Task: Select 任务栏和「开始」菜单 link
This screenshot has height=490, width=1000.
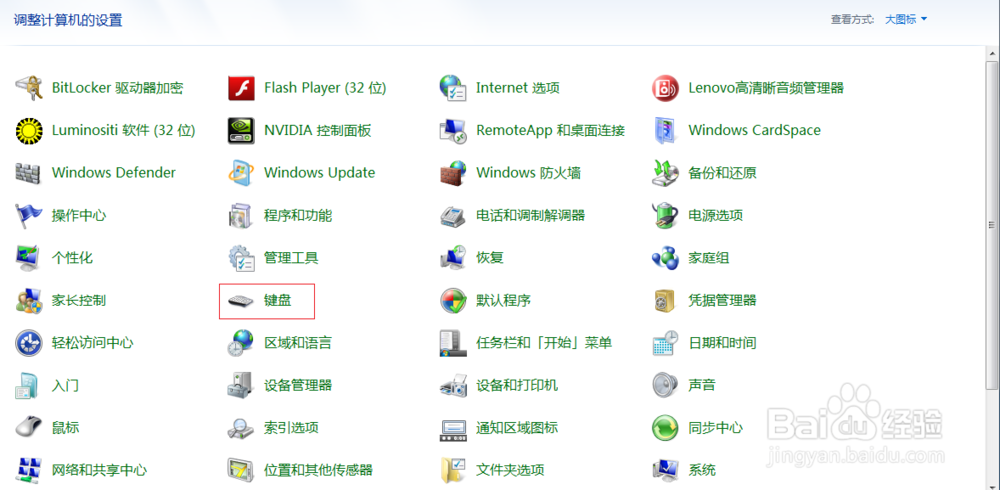Action: (544, 343)
